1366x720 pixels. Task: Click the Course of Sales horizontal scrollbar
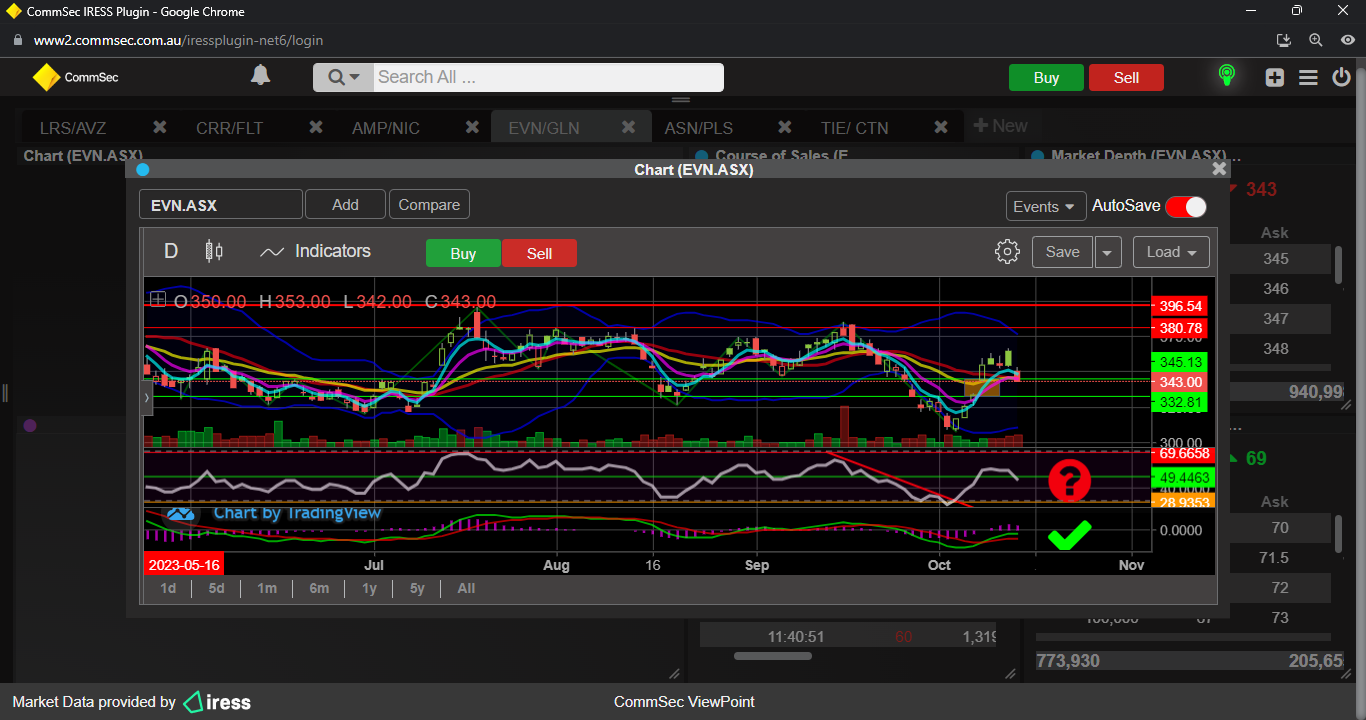coord(773,657)
